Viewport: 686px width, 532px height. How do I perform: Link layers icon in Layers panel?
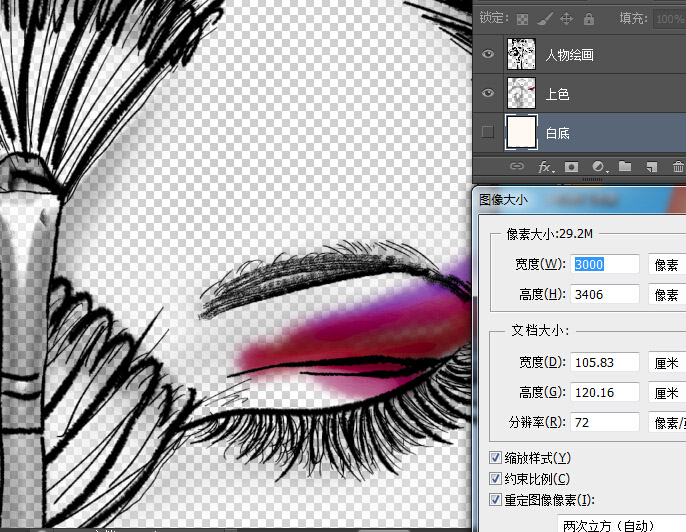pyautogui.click(x=517, y=166)
